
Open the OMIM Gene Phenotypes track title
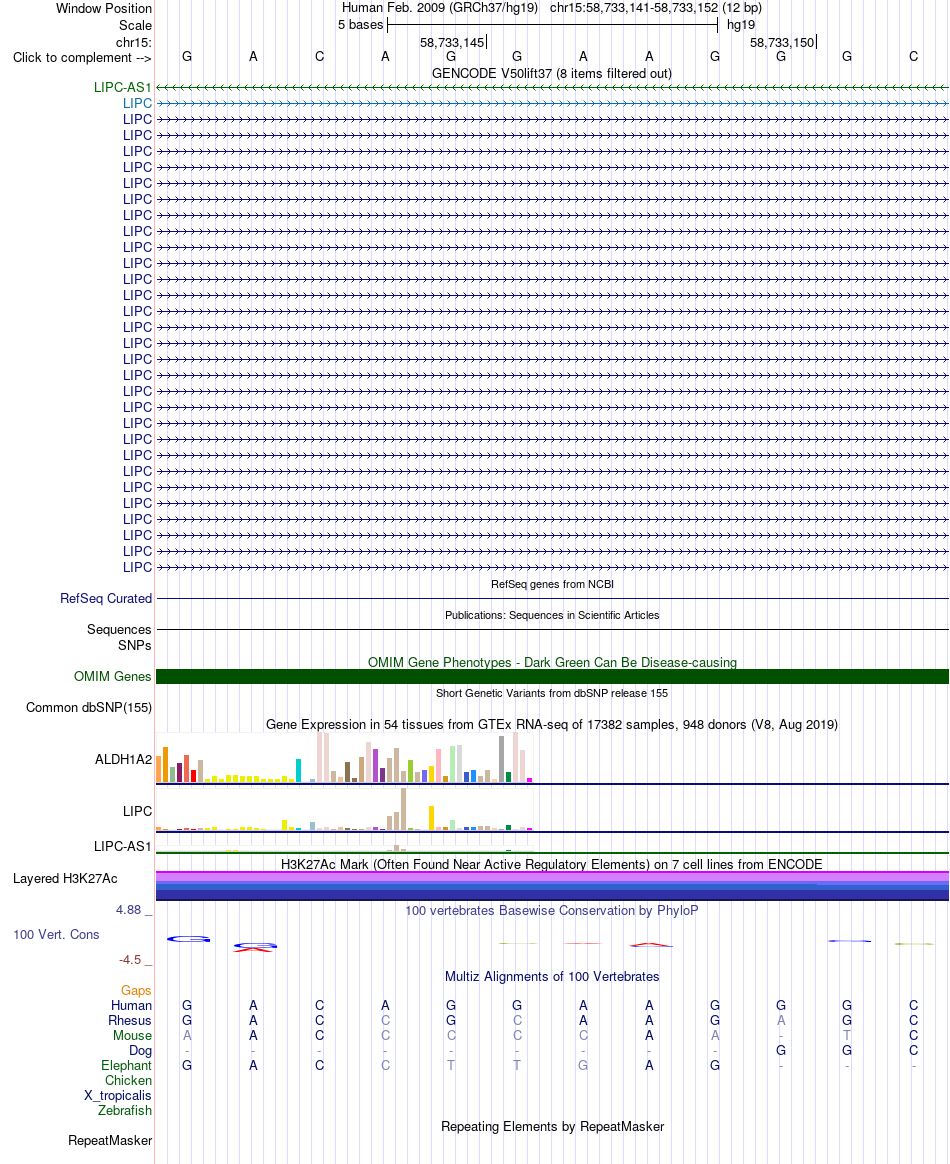tap(552, 662)
